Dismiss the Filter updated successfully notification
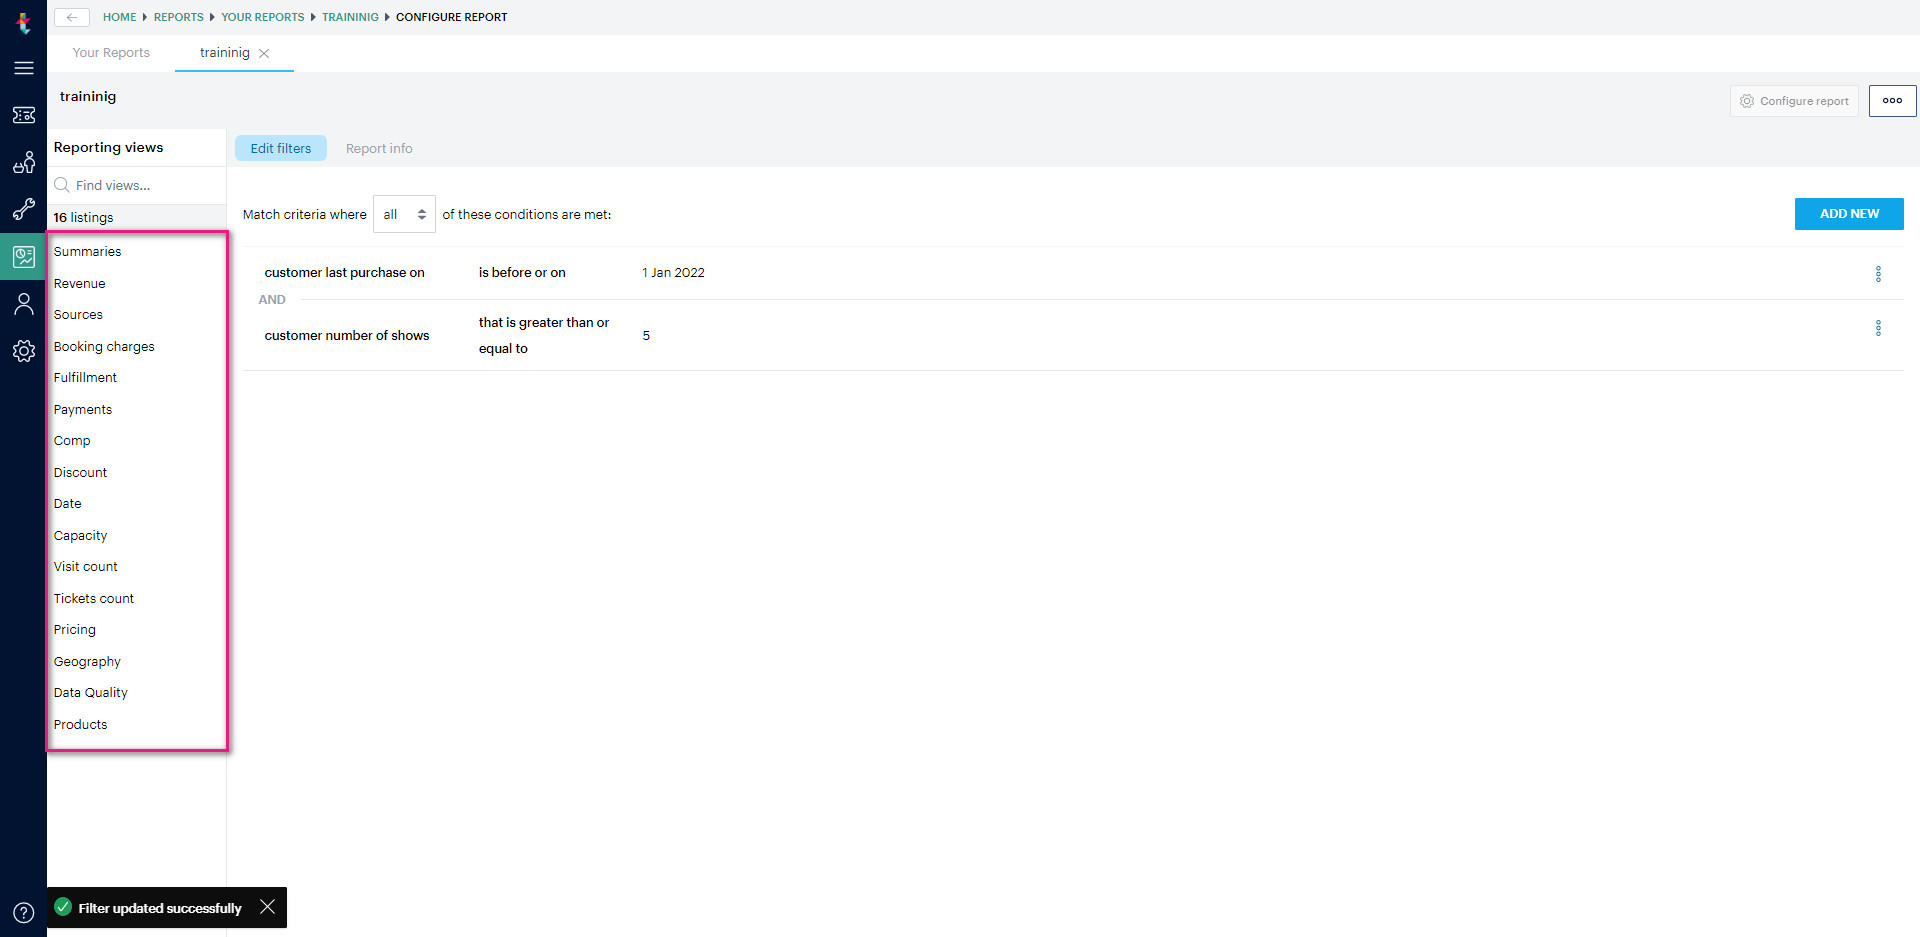 coord(267,907)
